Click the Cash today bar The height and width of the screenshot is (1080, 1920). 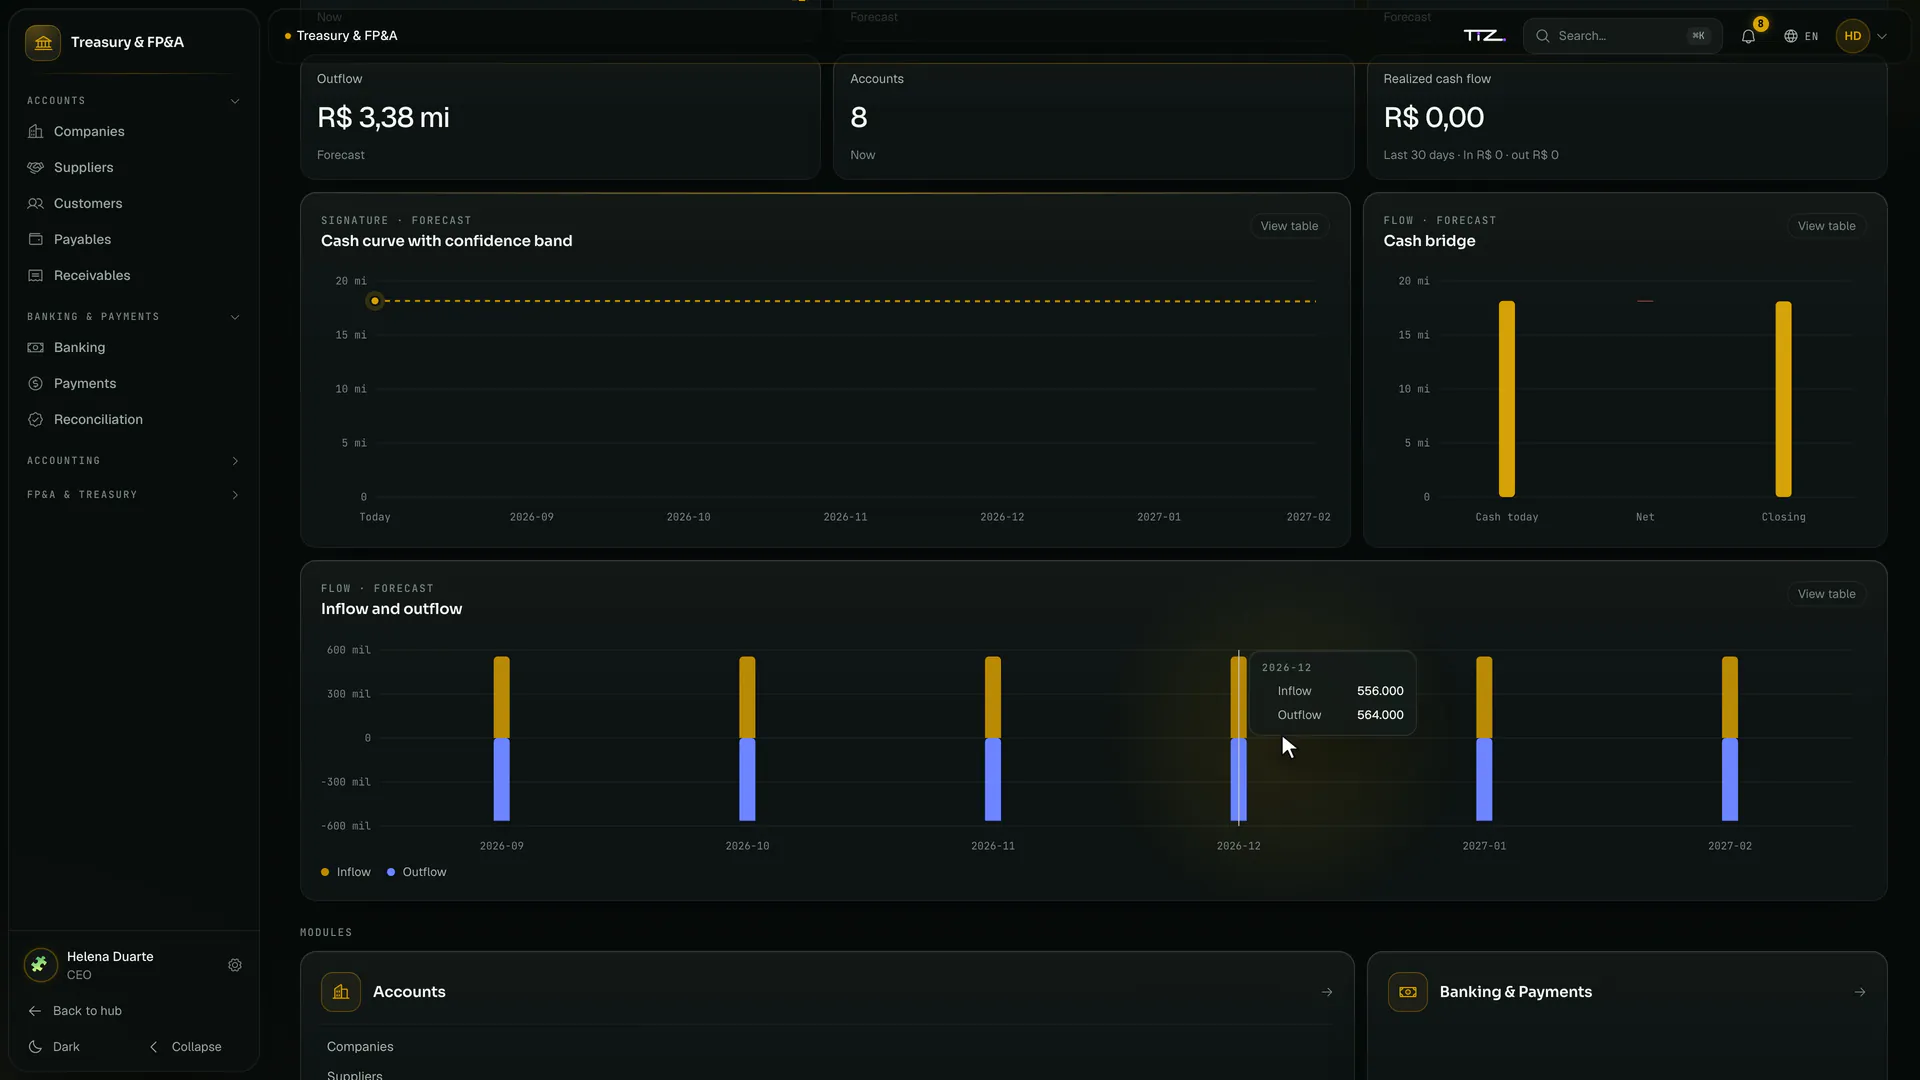1507,399
